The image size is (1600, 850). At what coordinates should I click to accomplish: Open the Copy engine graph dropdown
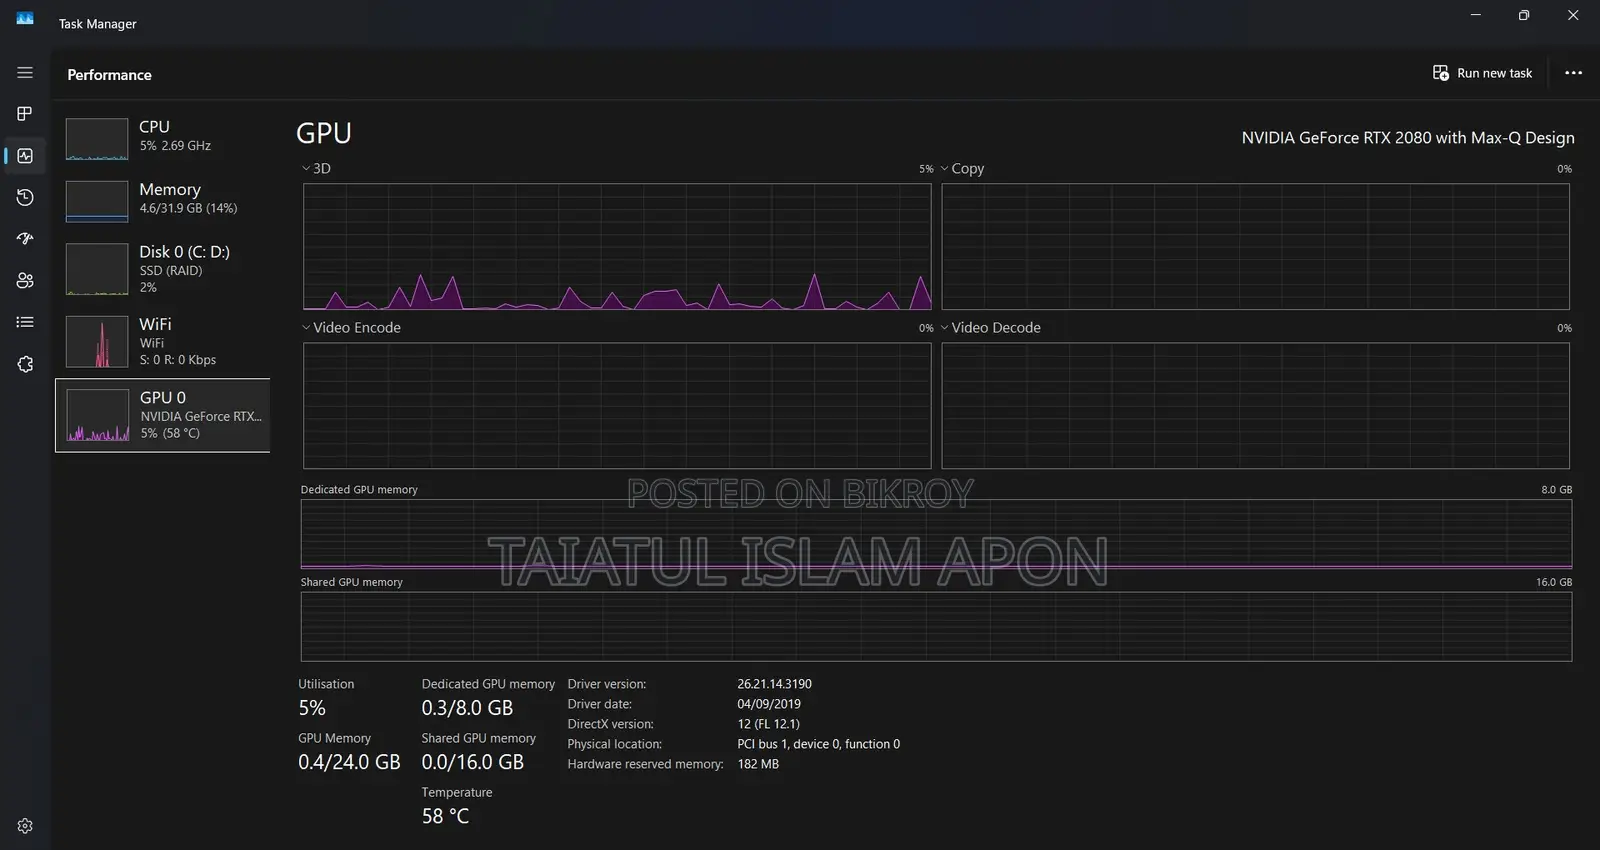(962, 169)
